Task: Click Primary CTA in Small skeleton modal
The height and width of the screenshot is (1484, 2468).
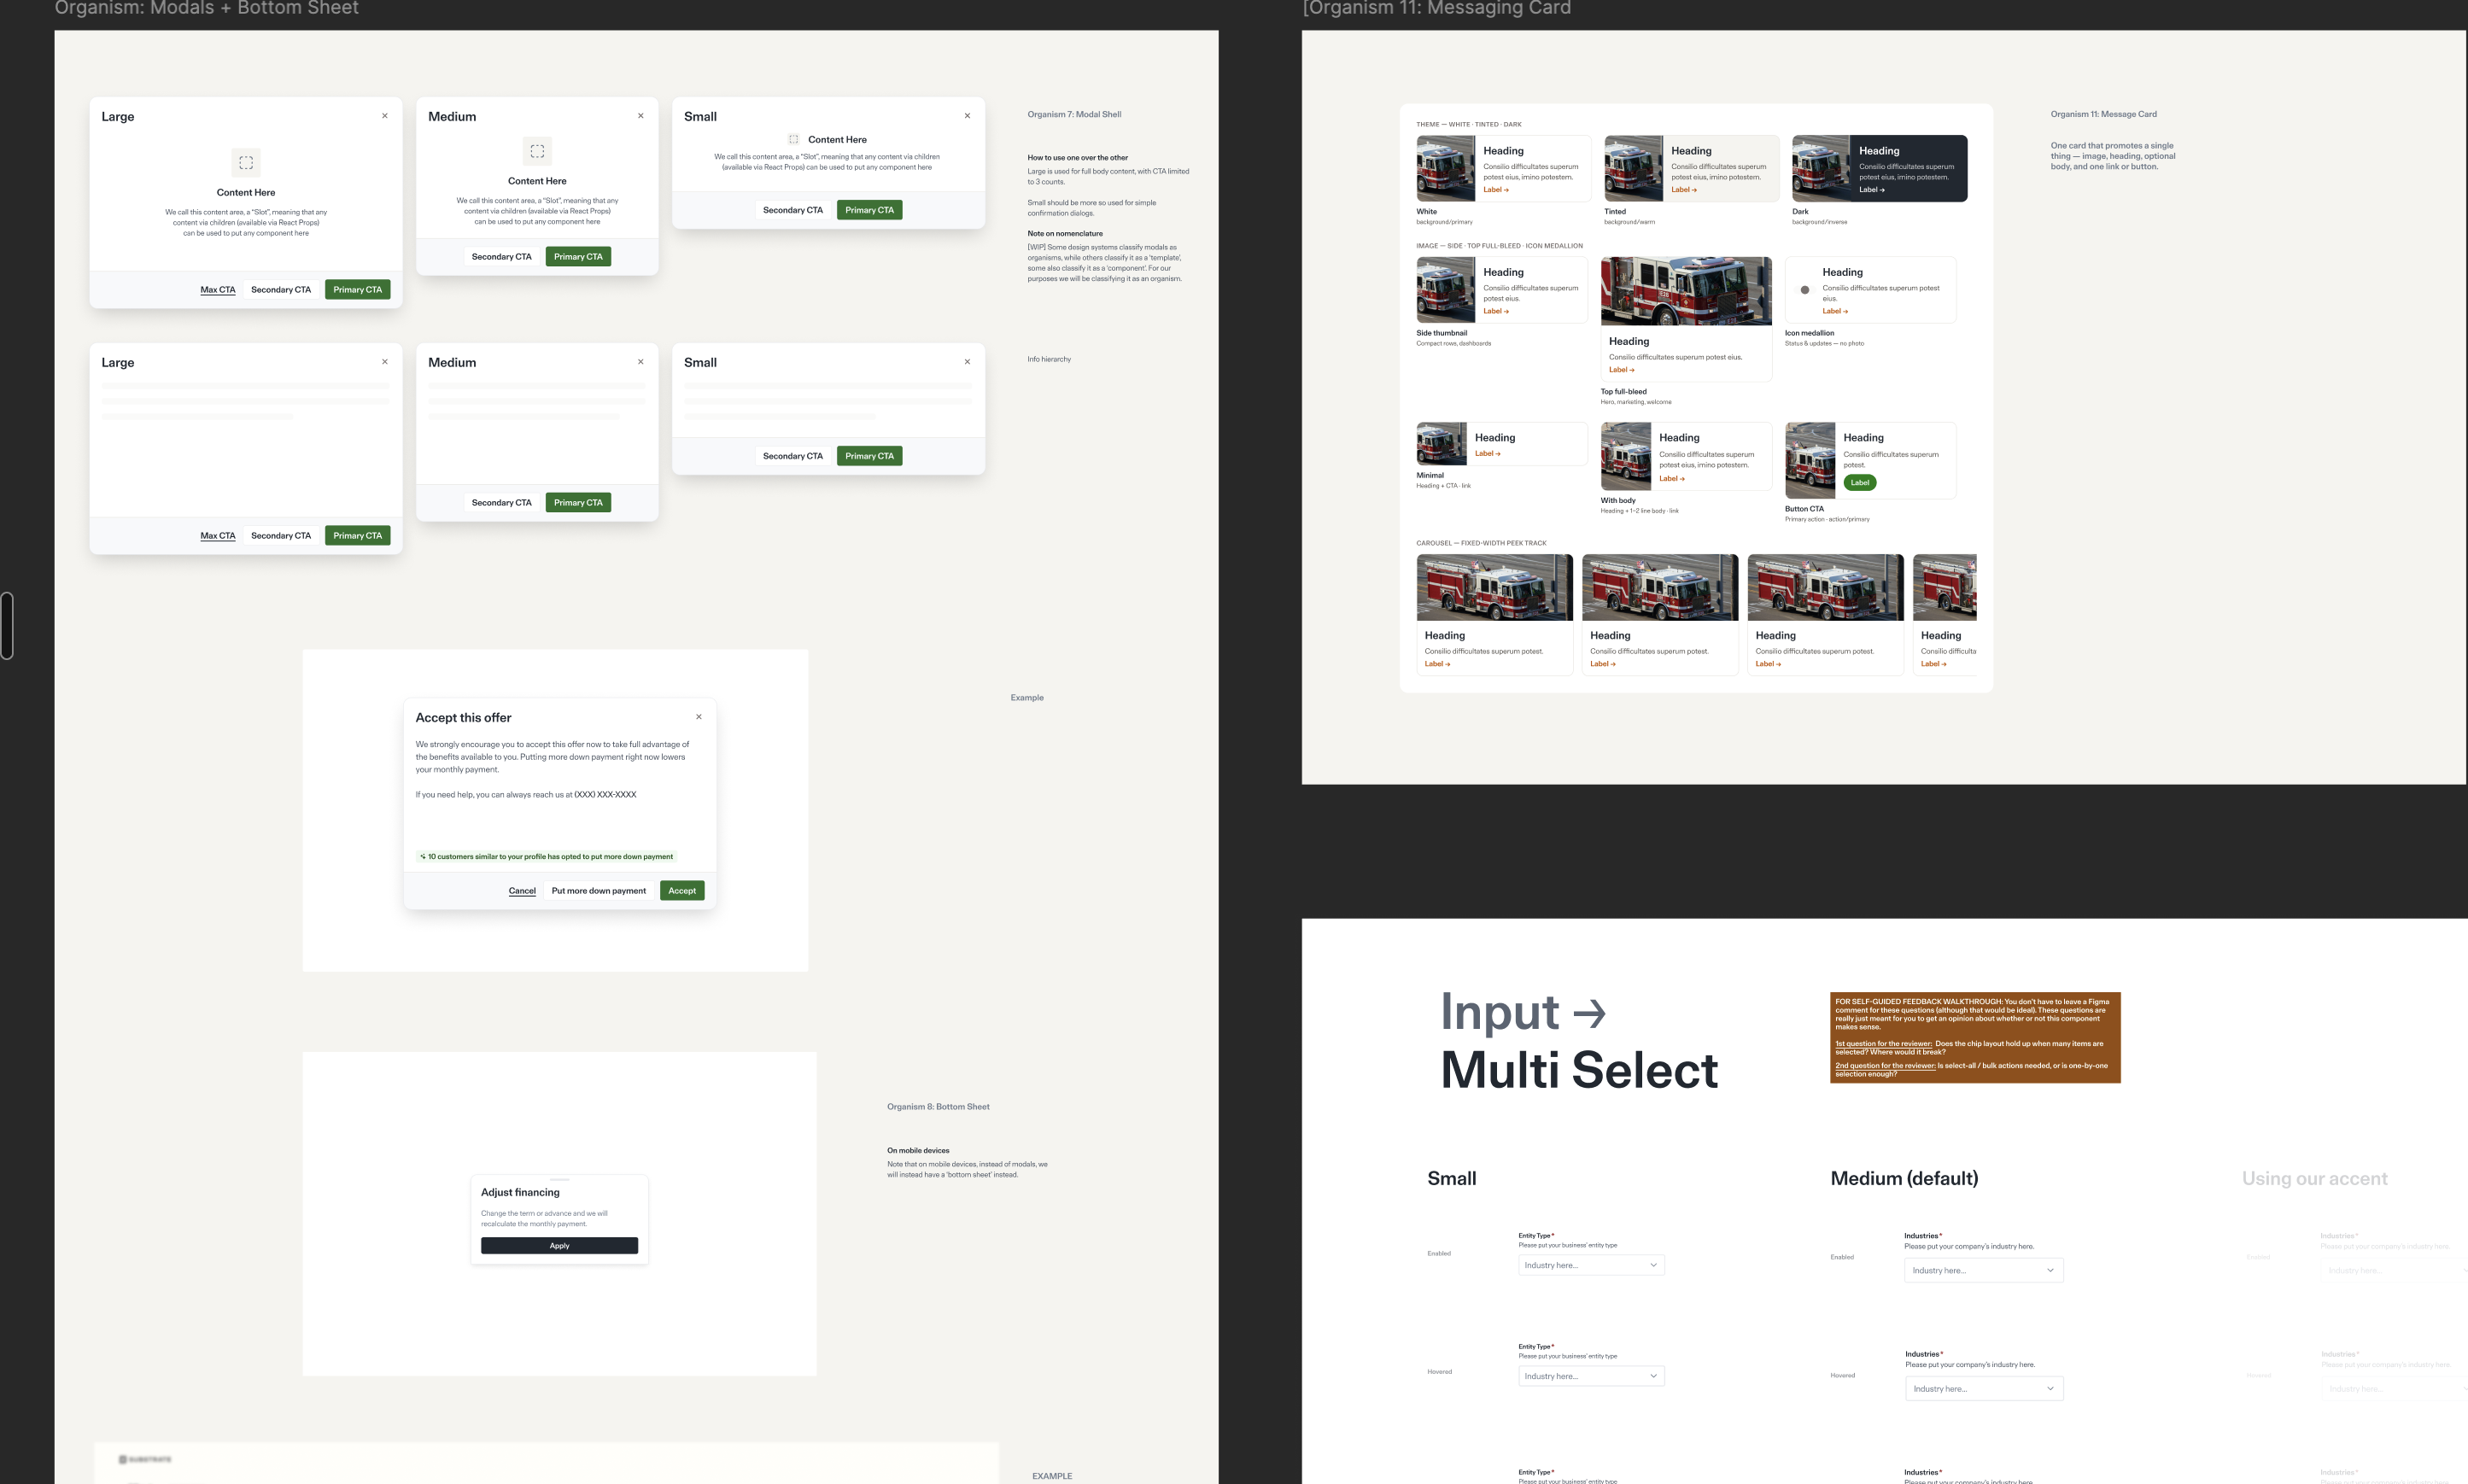Action: 869,456
